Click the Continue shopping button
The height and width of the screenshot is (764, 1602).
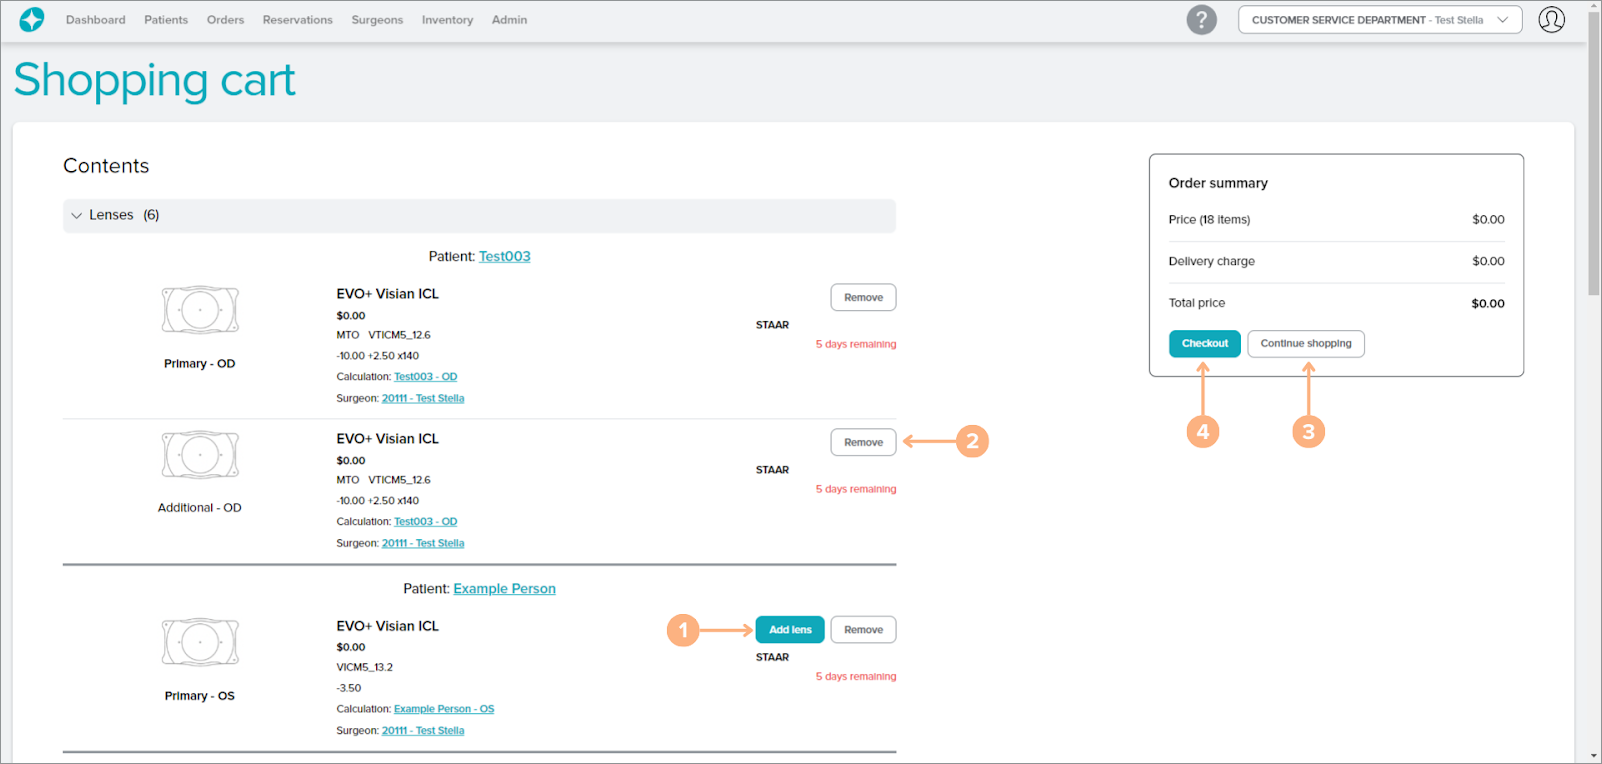(1305, 343)
